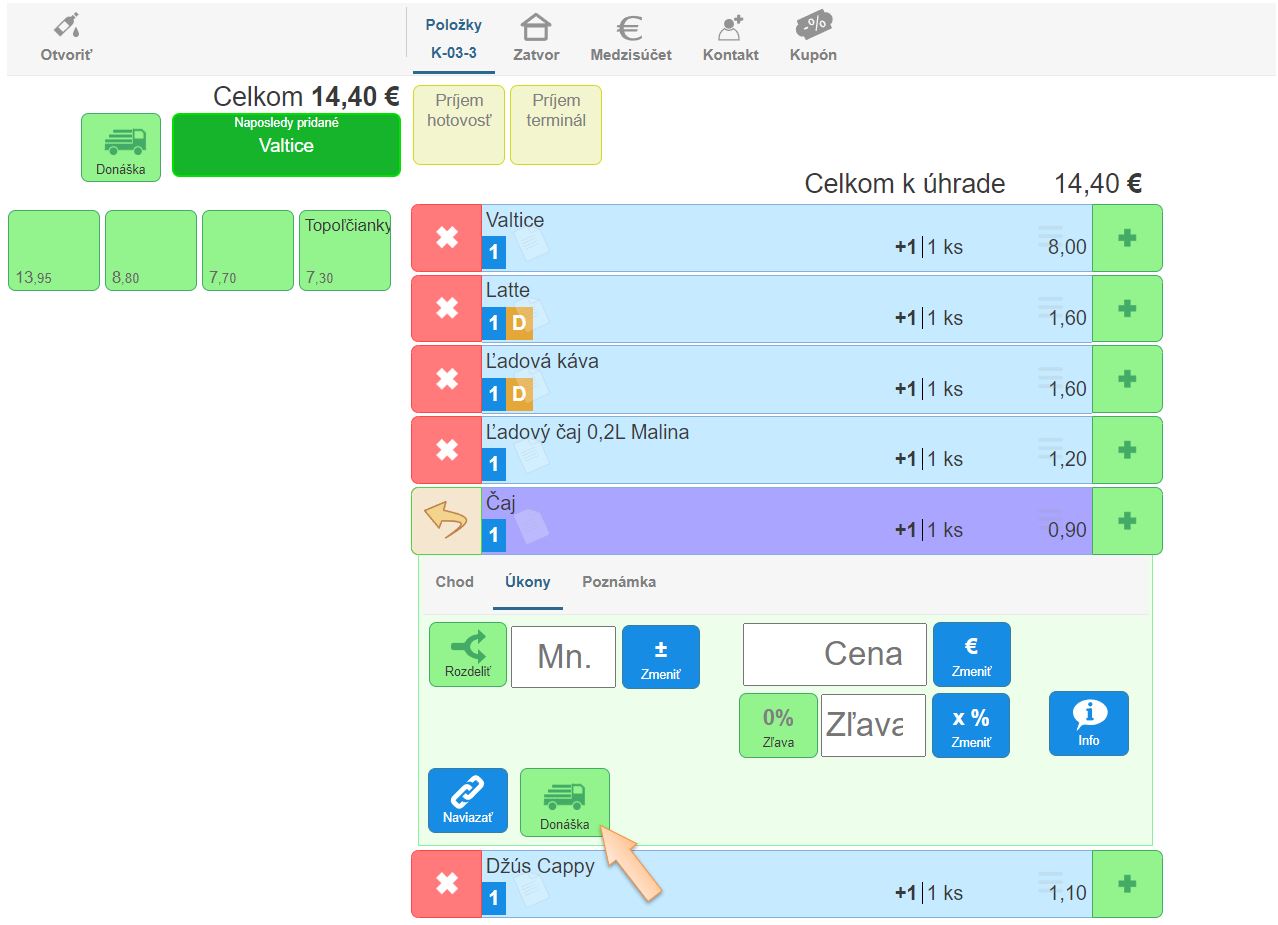This screenshot has width=1278, height=925.
Task: Click the Otvoriť bottle icon
Action: [x=66, y=27]
